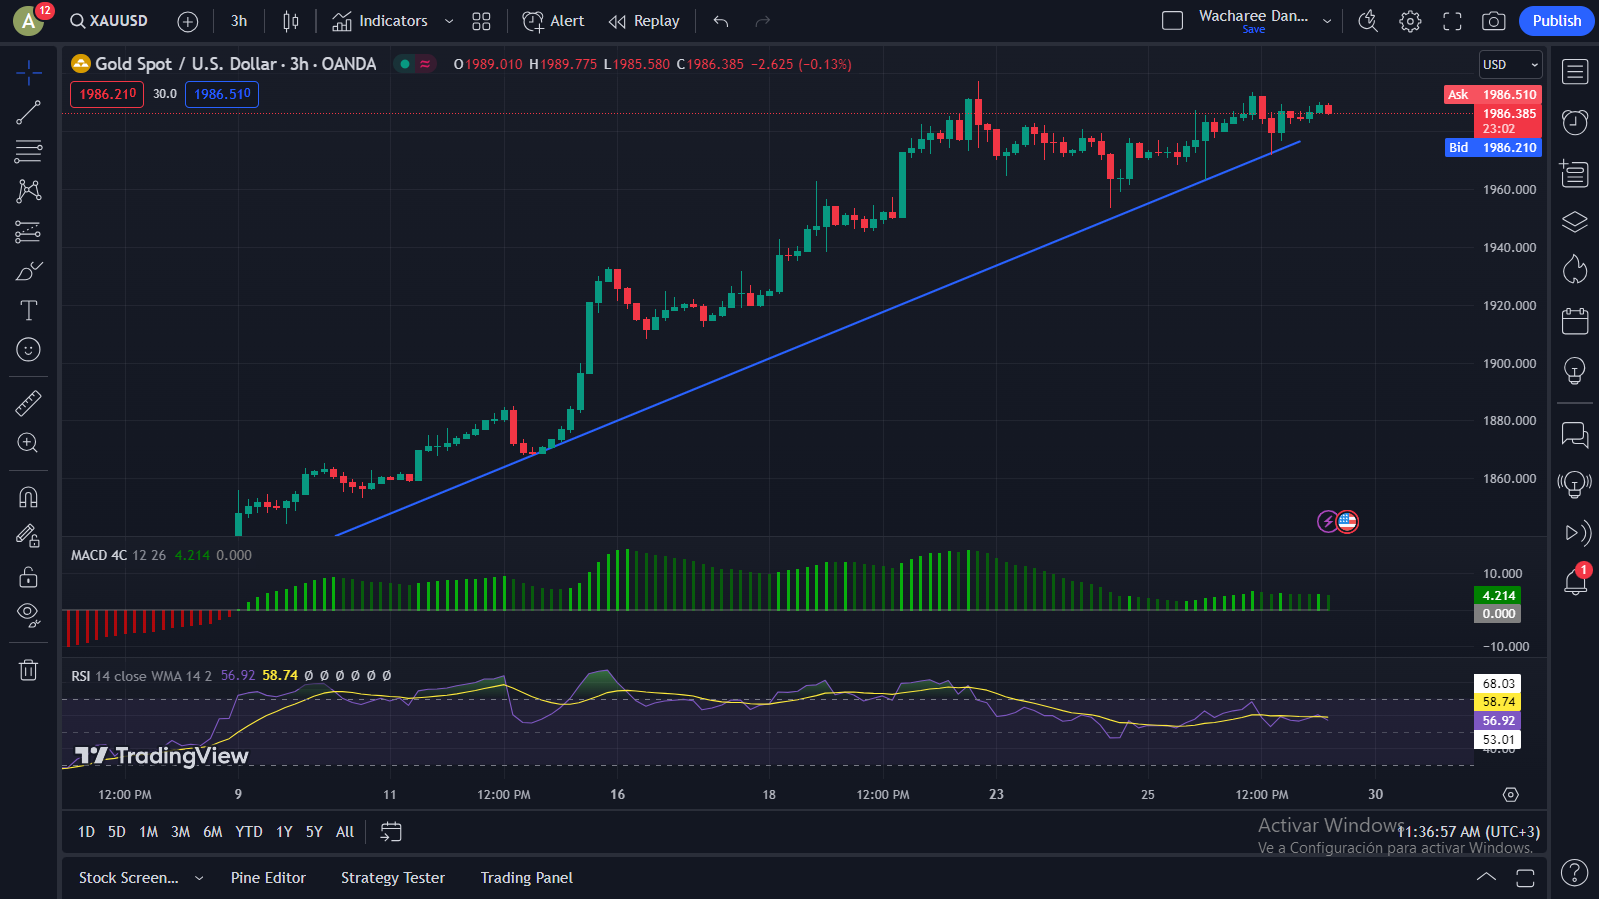
Task: Open the economic calendar icon
Action: 1575,321
